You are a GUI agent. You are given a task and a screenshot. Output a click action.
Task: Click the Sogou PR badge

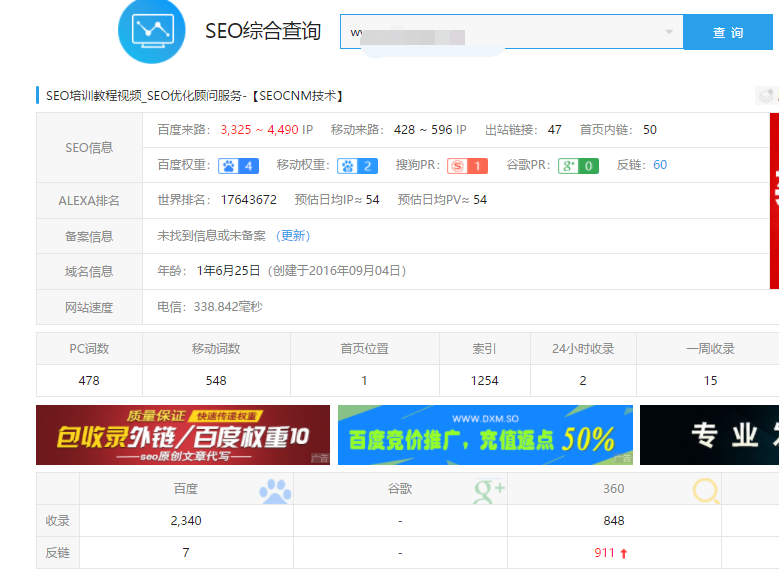click(x=467, y=166)
